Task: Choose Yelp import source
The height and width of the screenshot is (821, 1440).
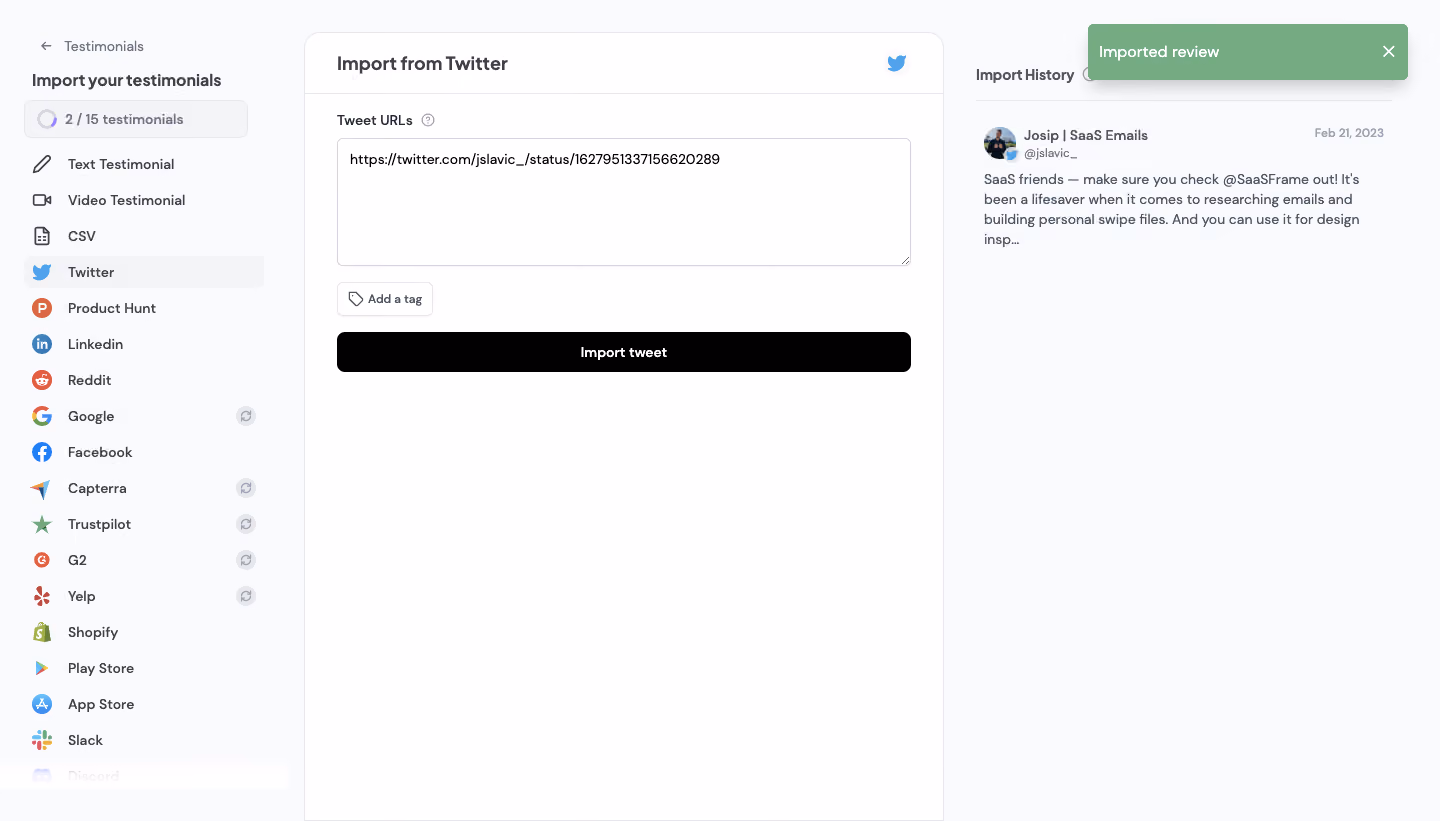Action: tap(144, 596)
